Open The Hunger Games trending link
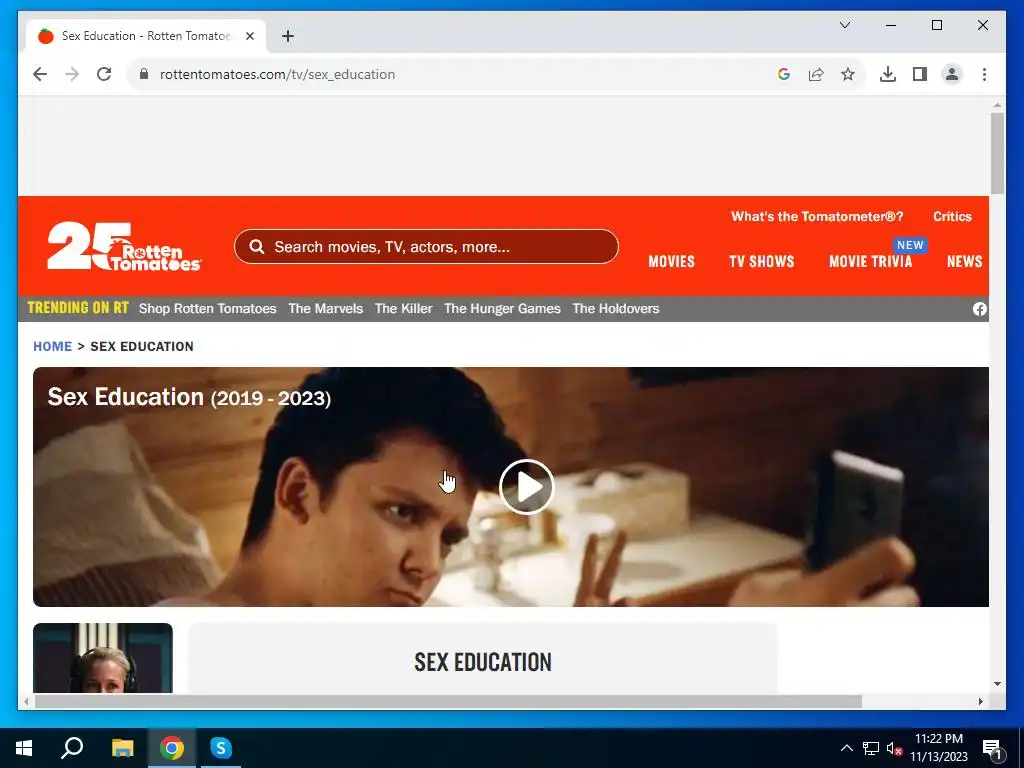Screen dimensions: 1024x768 (502, 308)
